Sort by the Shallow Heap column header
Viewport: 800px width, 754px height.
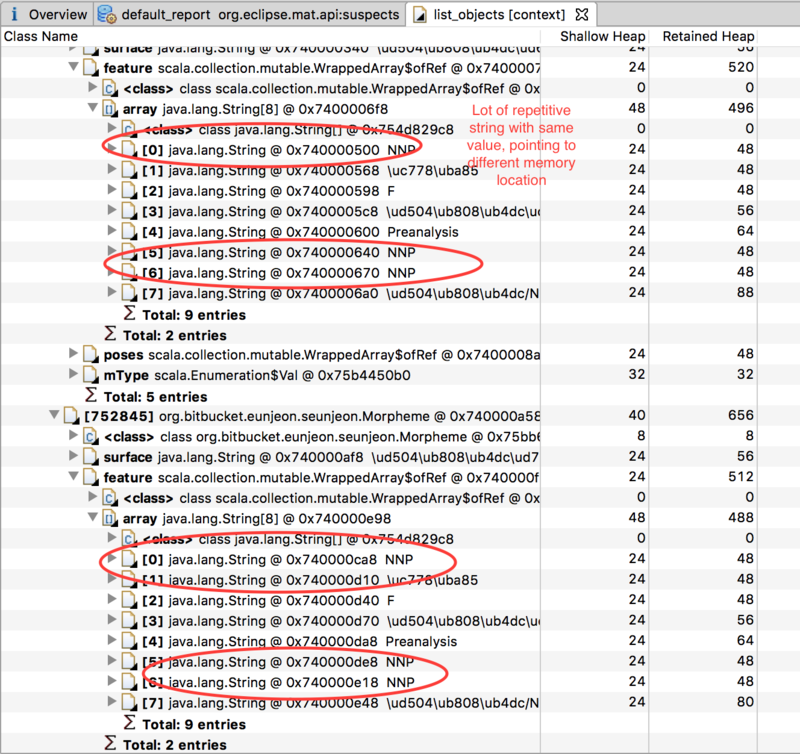tap(602, 36)
